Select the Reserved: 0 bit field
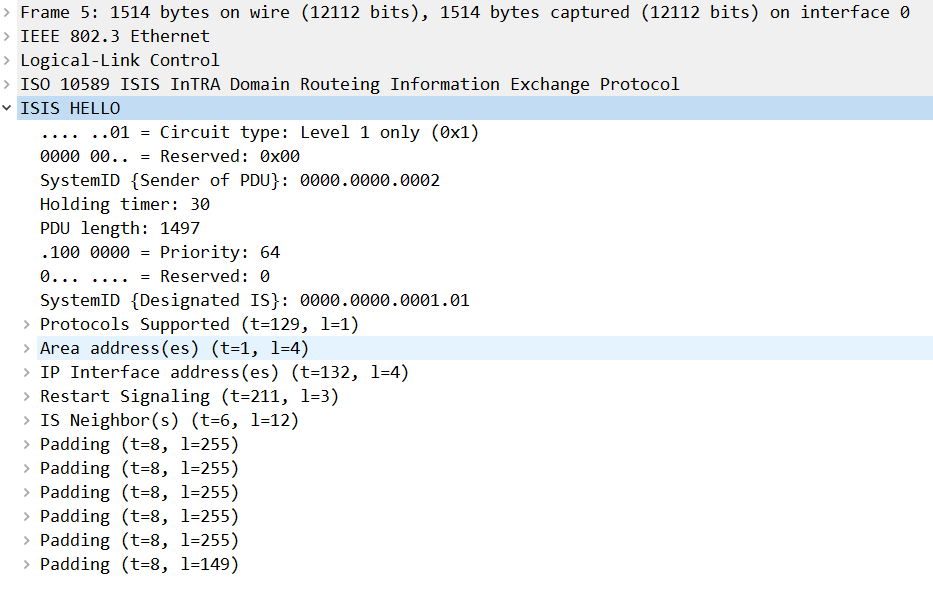 point(154,276)
